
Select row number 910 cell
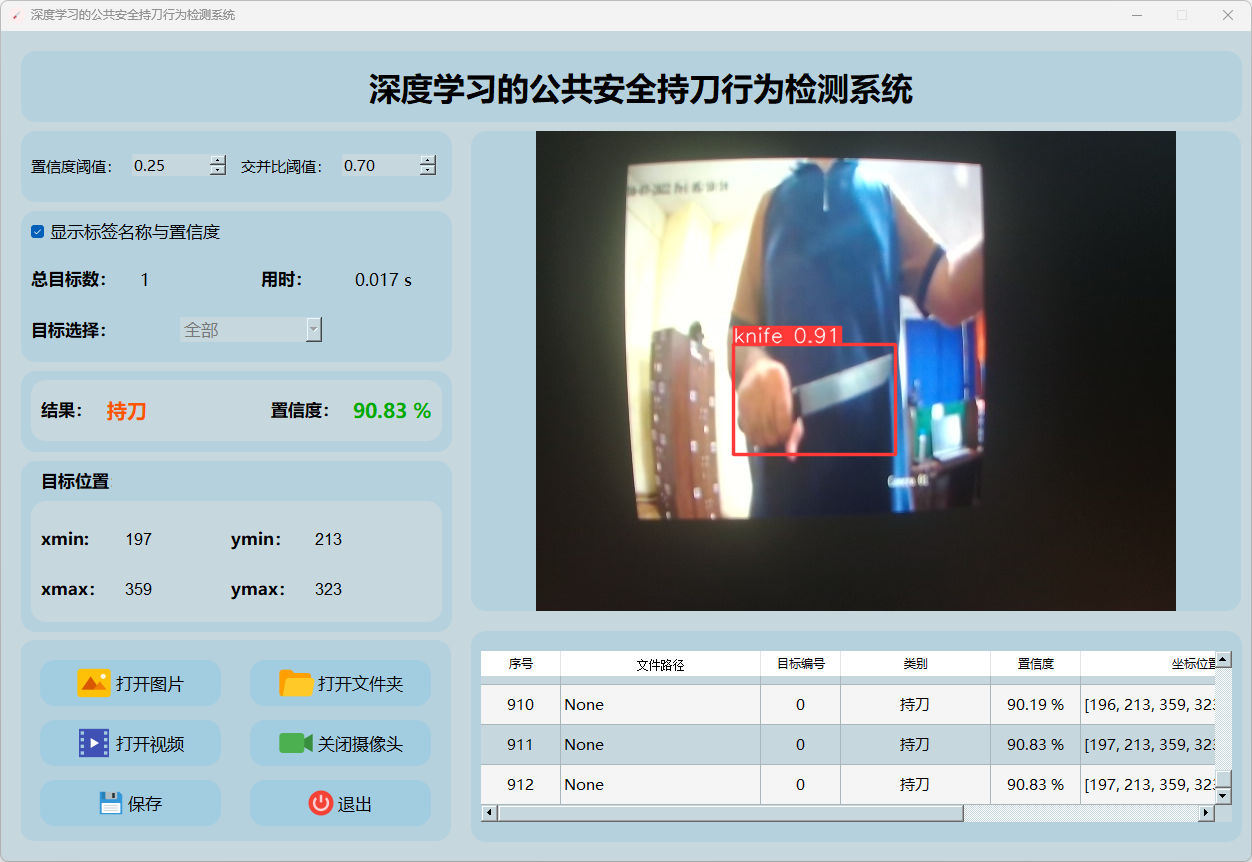click(x=520, y=705)
